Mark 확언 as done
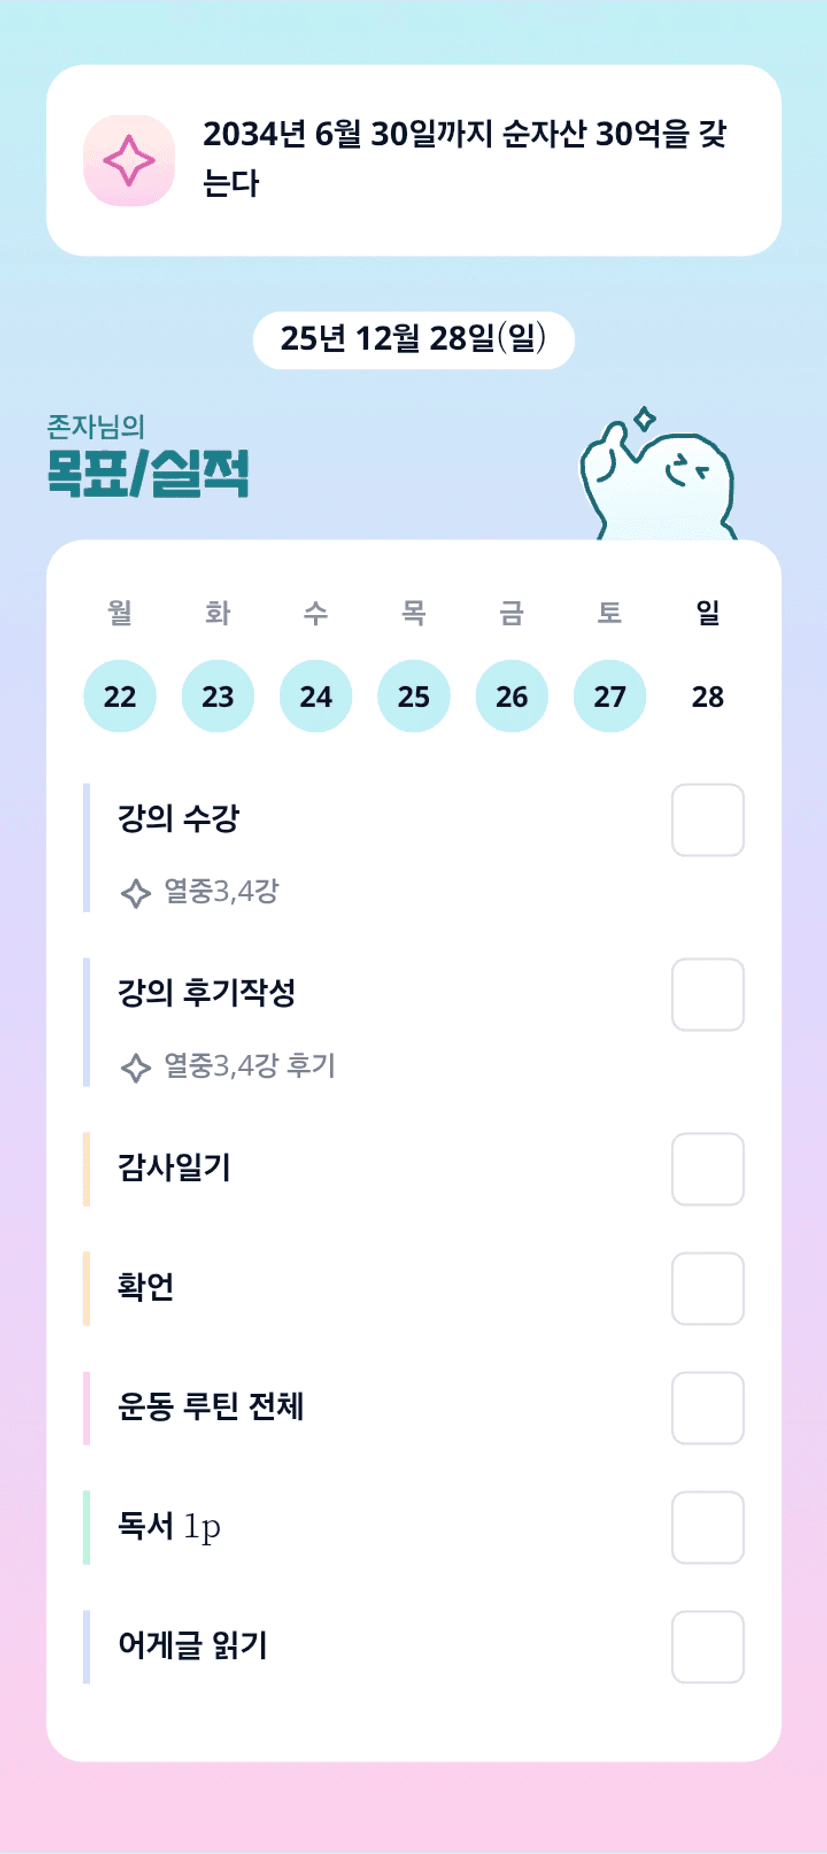Image resolution: width=827 pixels, height=1854 pixels. click(707, 1288)
